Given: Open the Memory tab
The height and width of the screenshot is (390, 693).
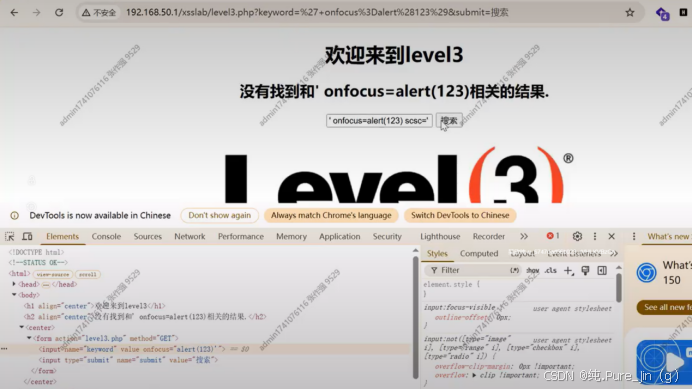Looking at the screenshot, I should tap(291, 237).
